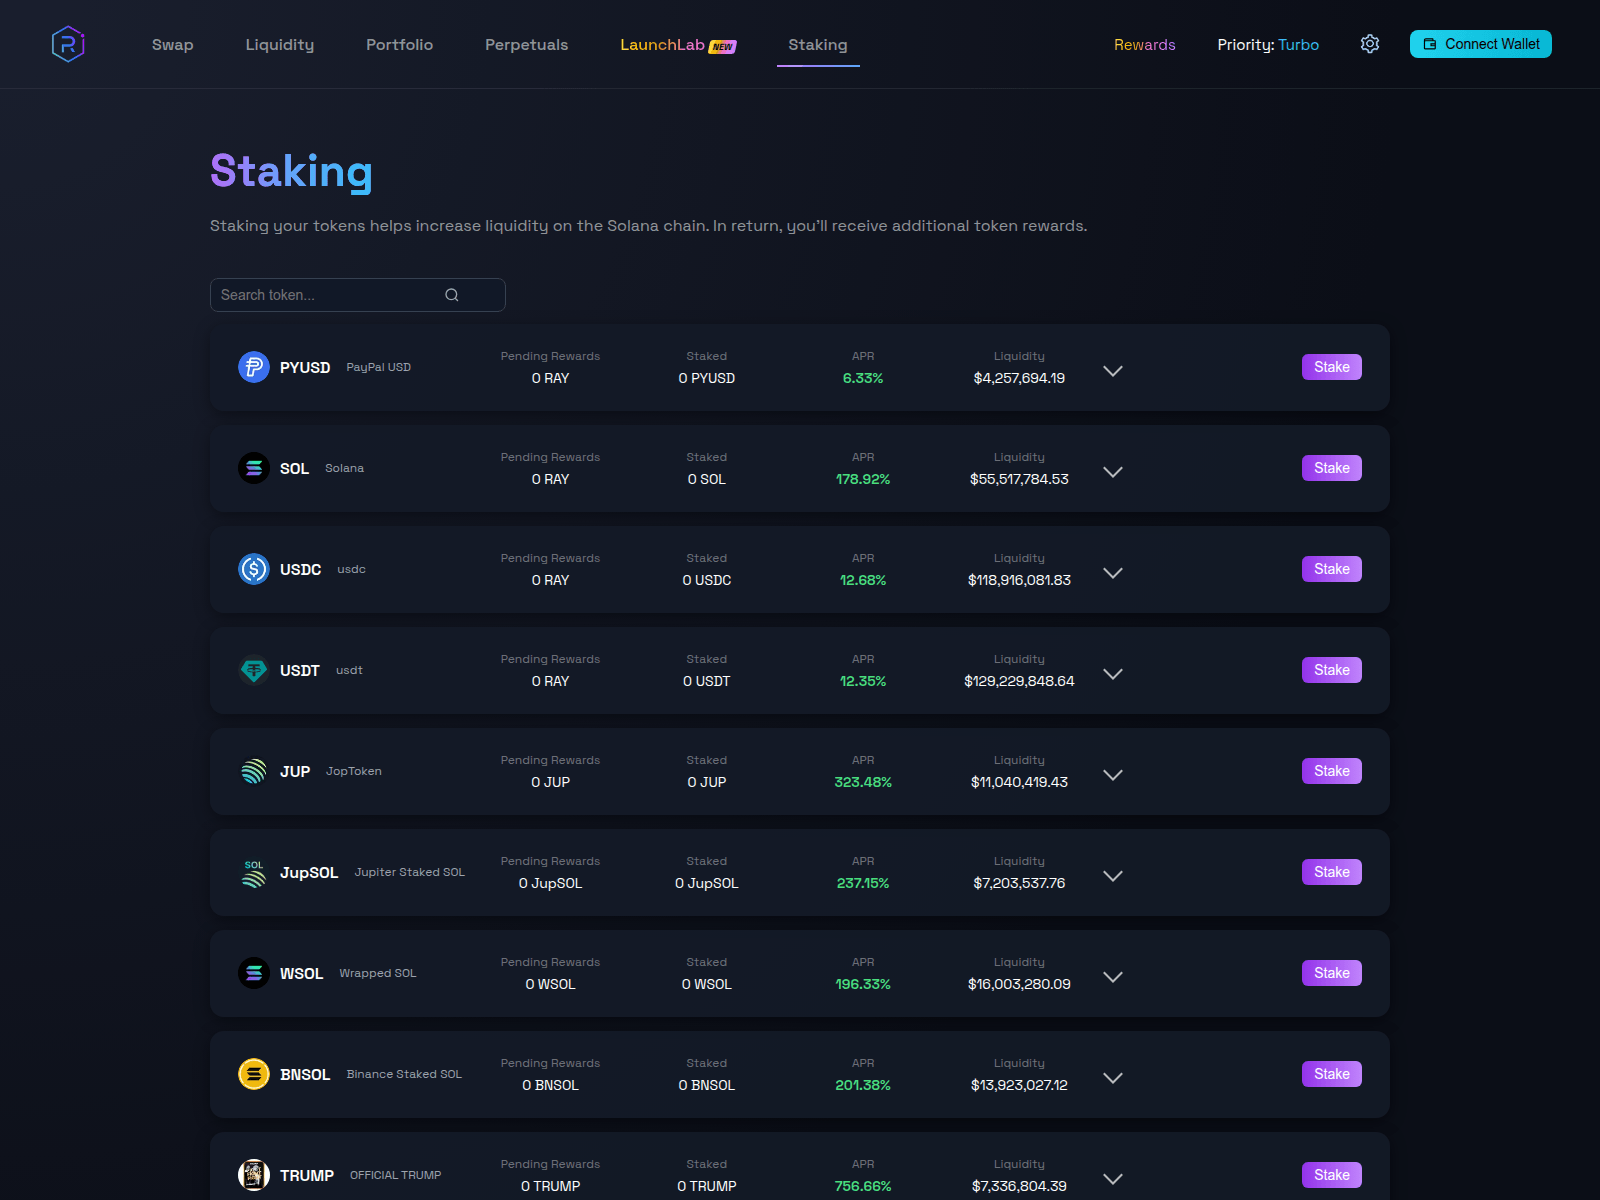Click the JUP token icon

click(254, 771)
